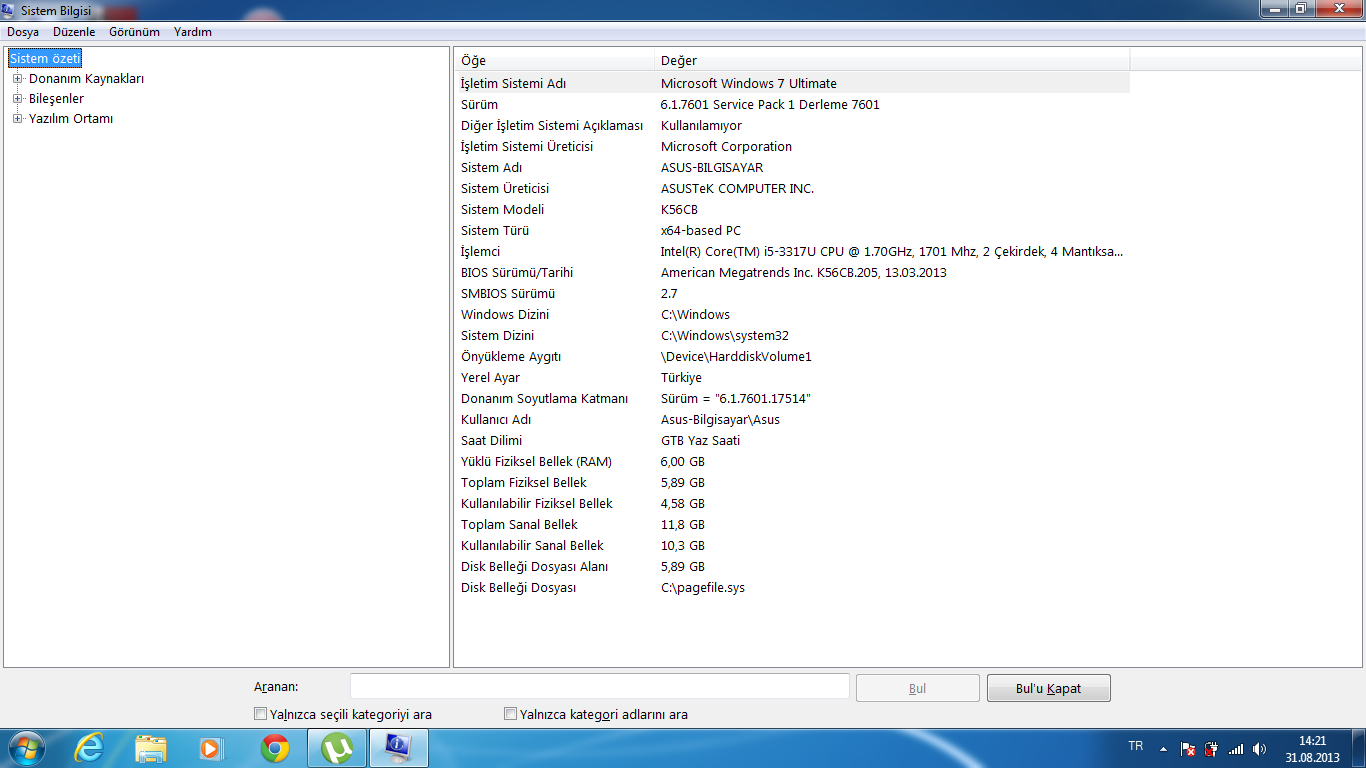Select the Donanım Soyutlama Katmanı row
Viewport: 1366px width, 768px height.
(793, 398)
